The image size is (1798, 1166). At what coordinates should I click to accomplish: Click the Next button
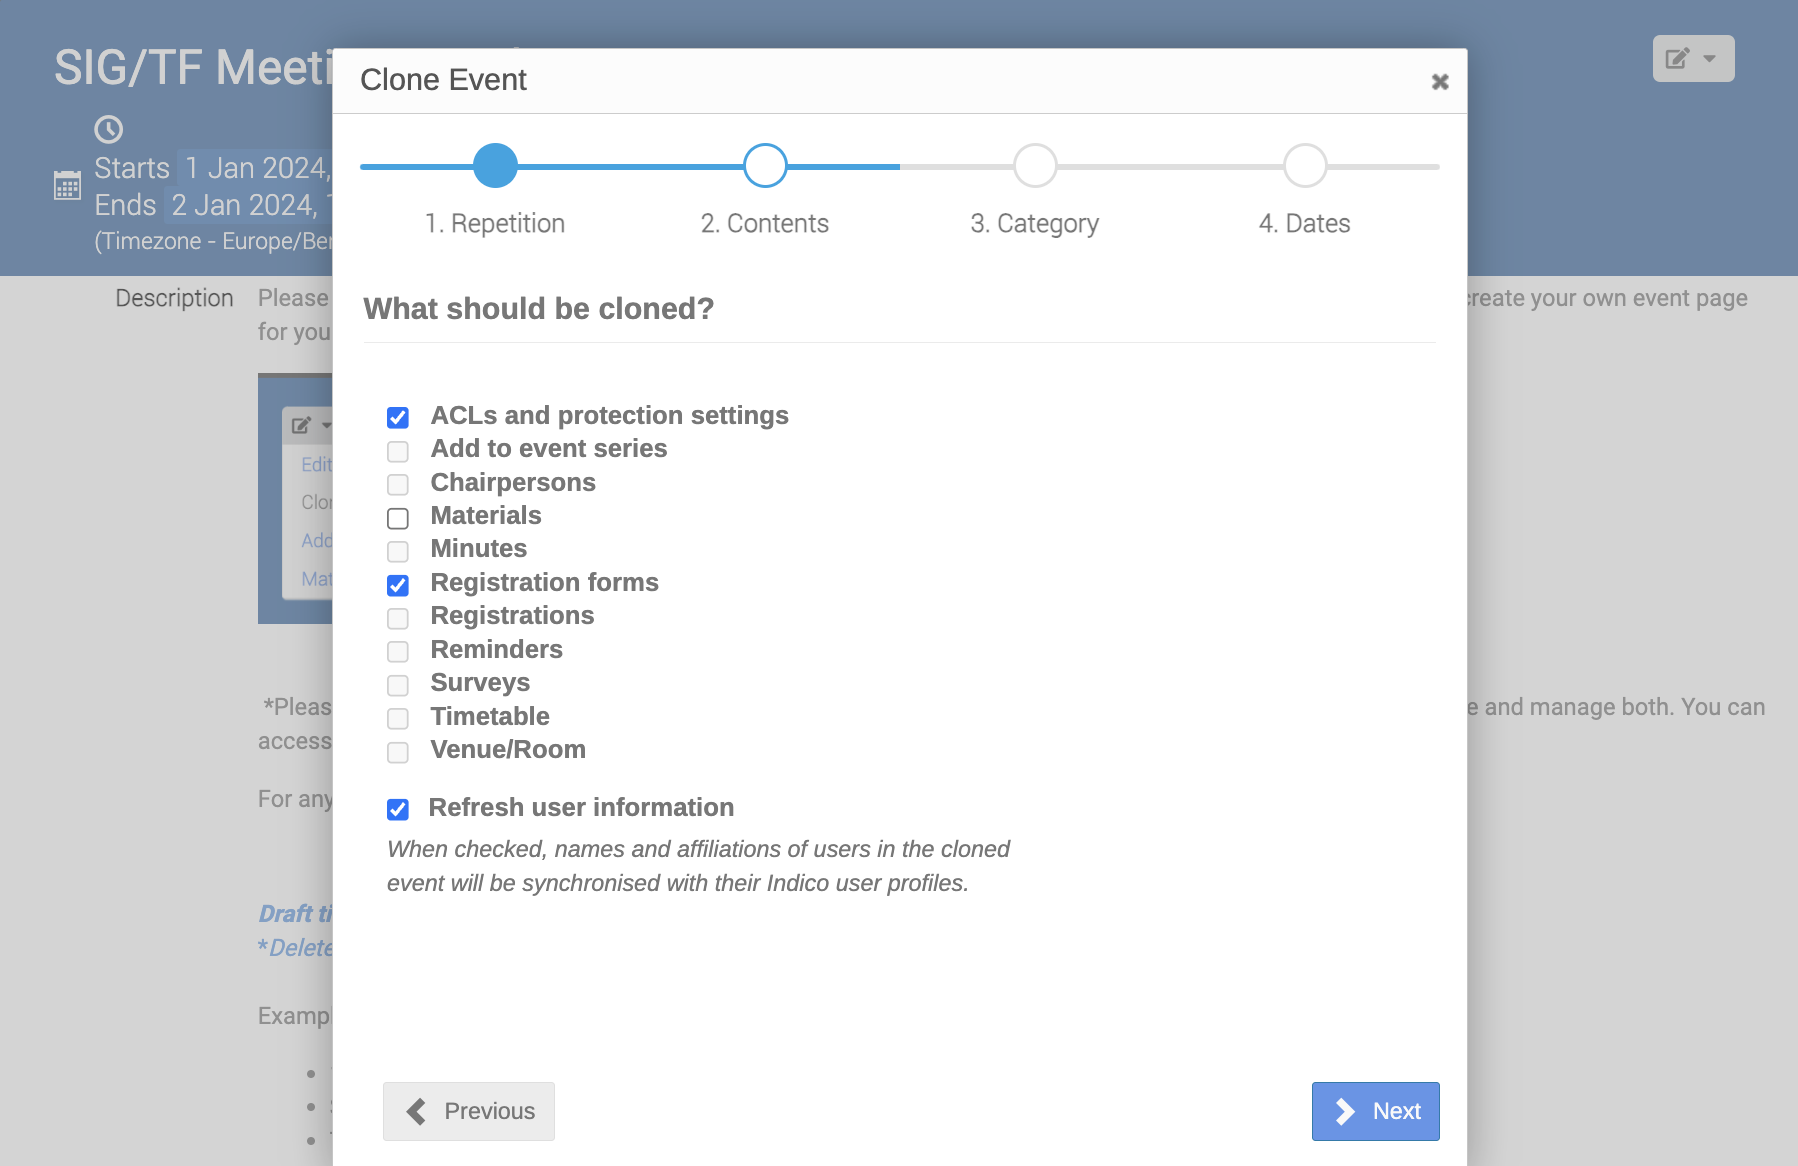pos(1375,1111)
